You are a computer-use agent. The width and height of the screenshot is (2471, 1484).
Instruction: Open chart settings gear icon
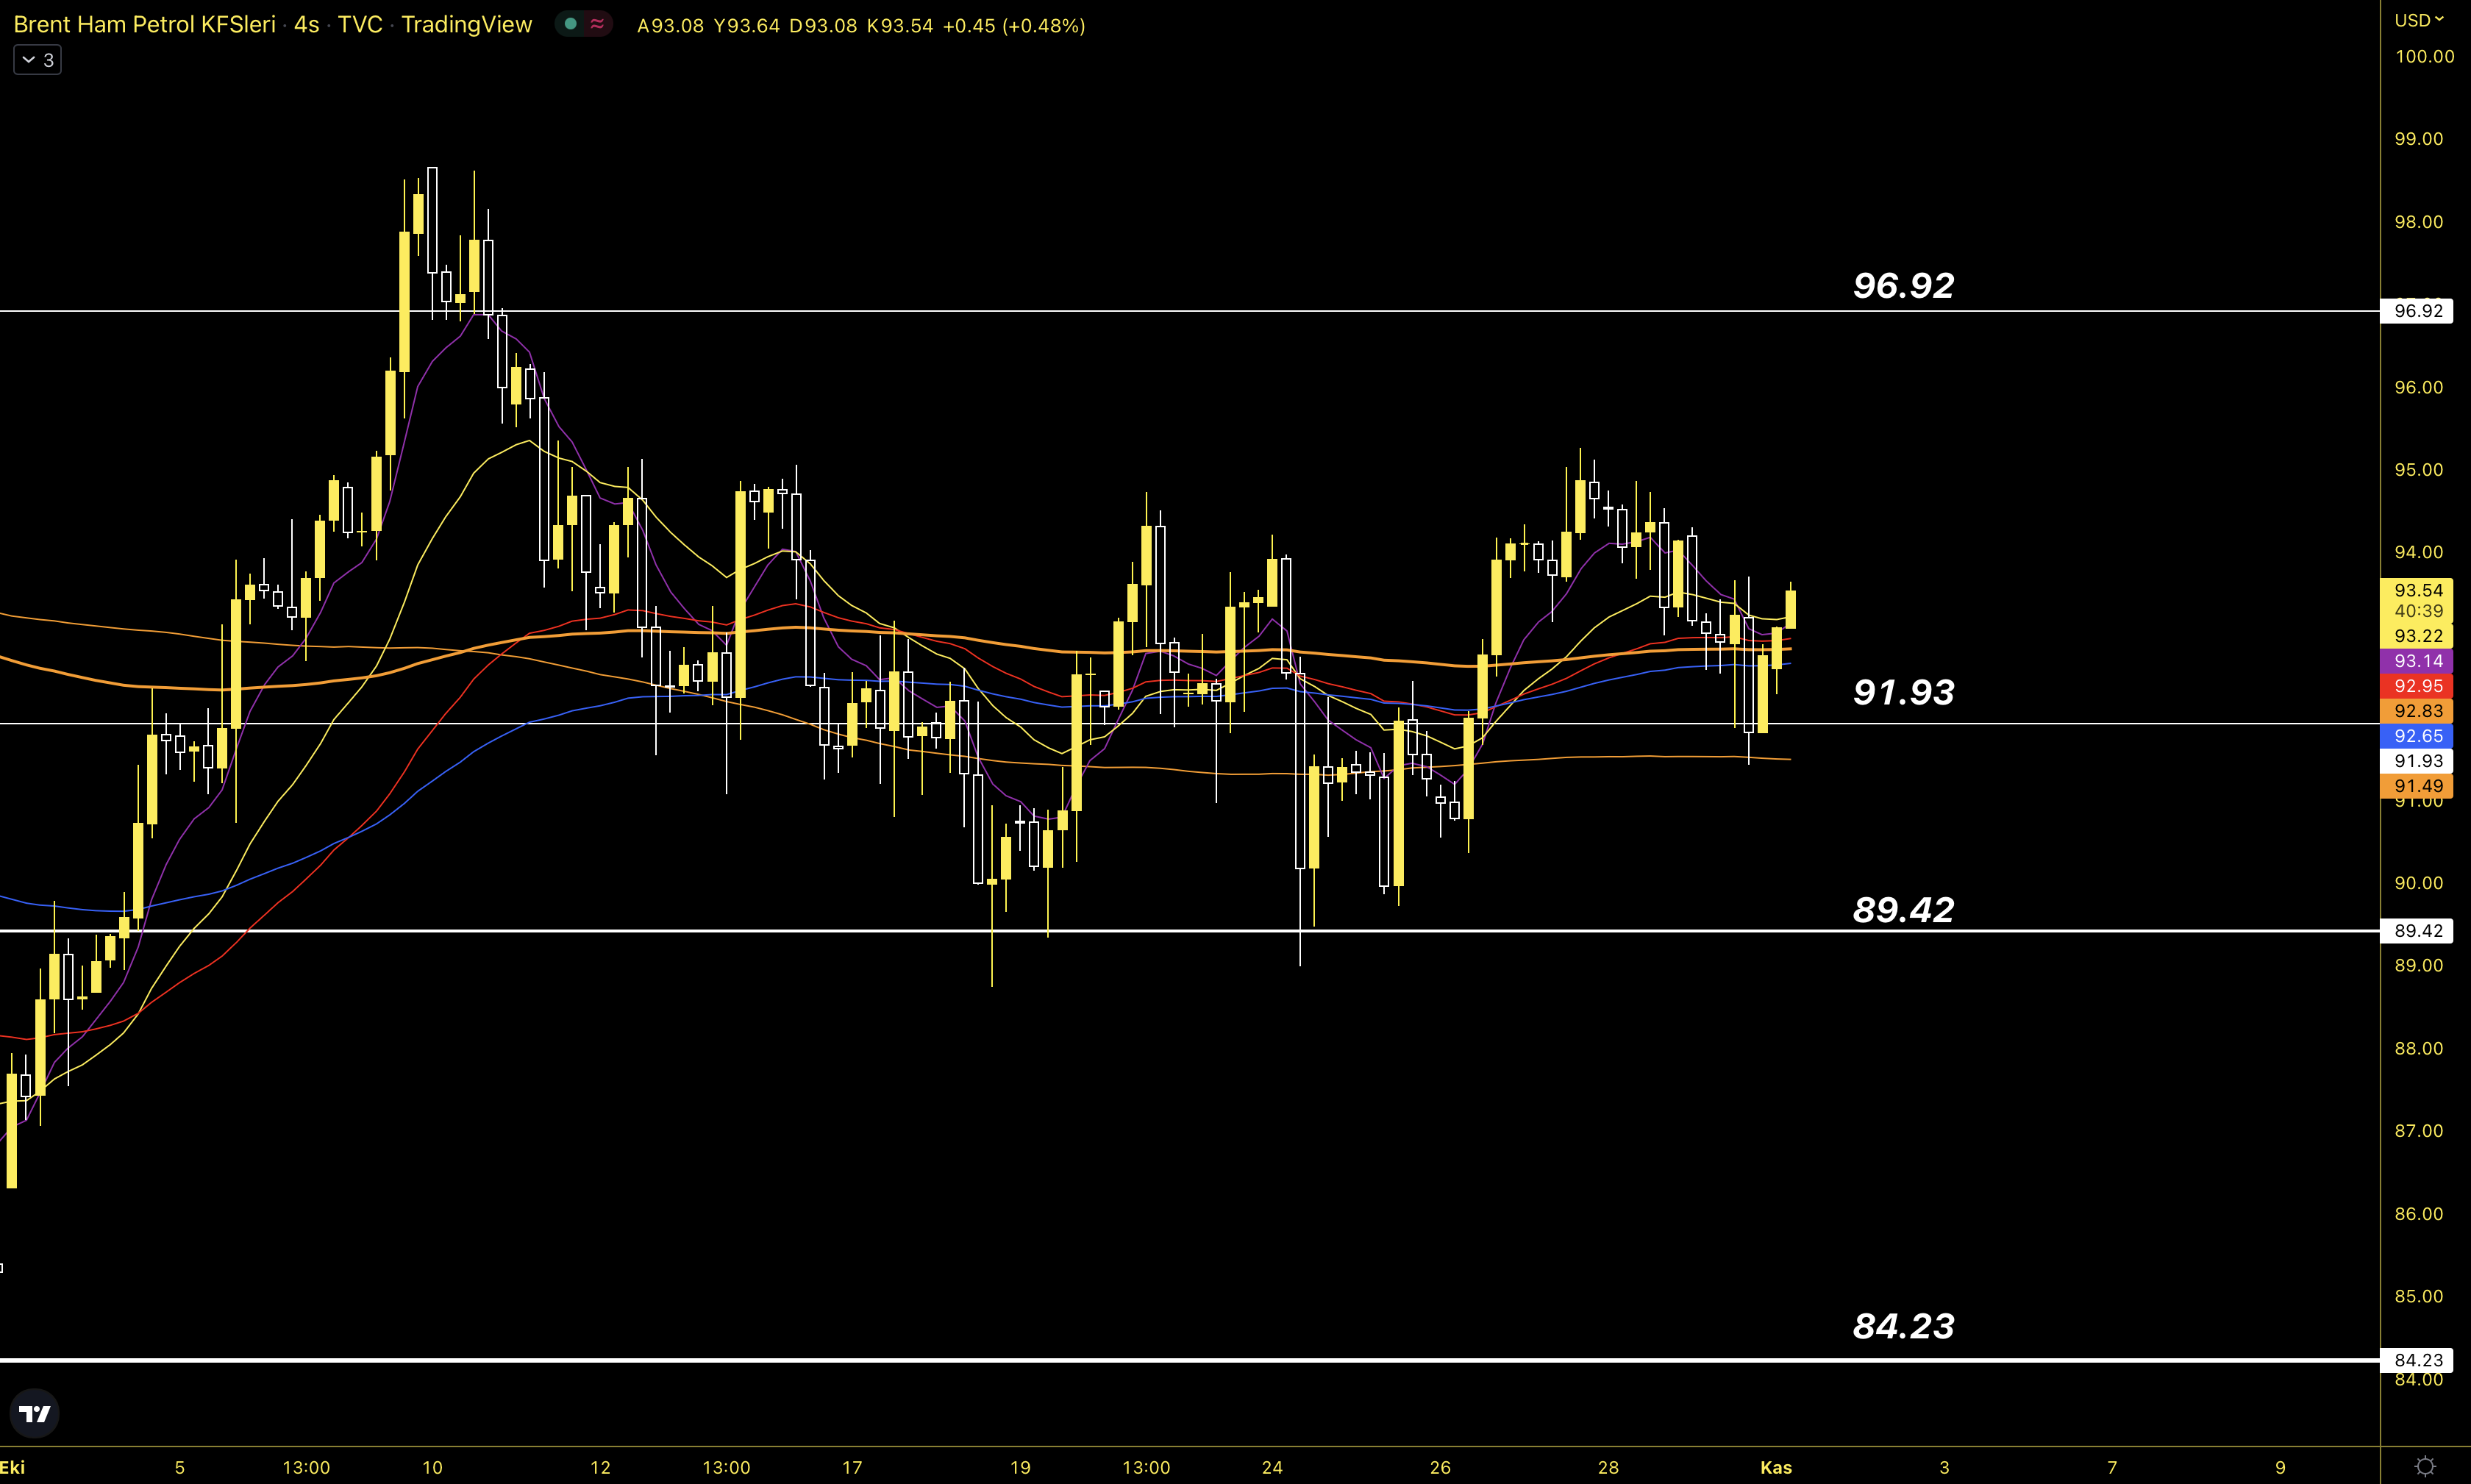pyautogui.click(x=2425, y=1466)
